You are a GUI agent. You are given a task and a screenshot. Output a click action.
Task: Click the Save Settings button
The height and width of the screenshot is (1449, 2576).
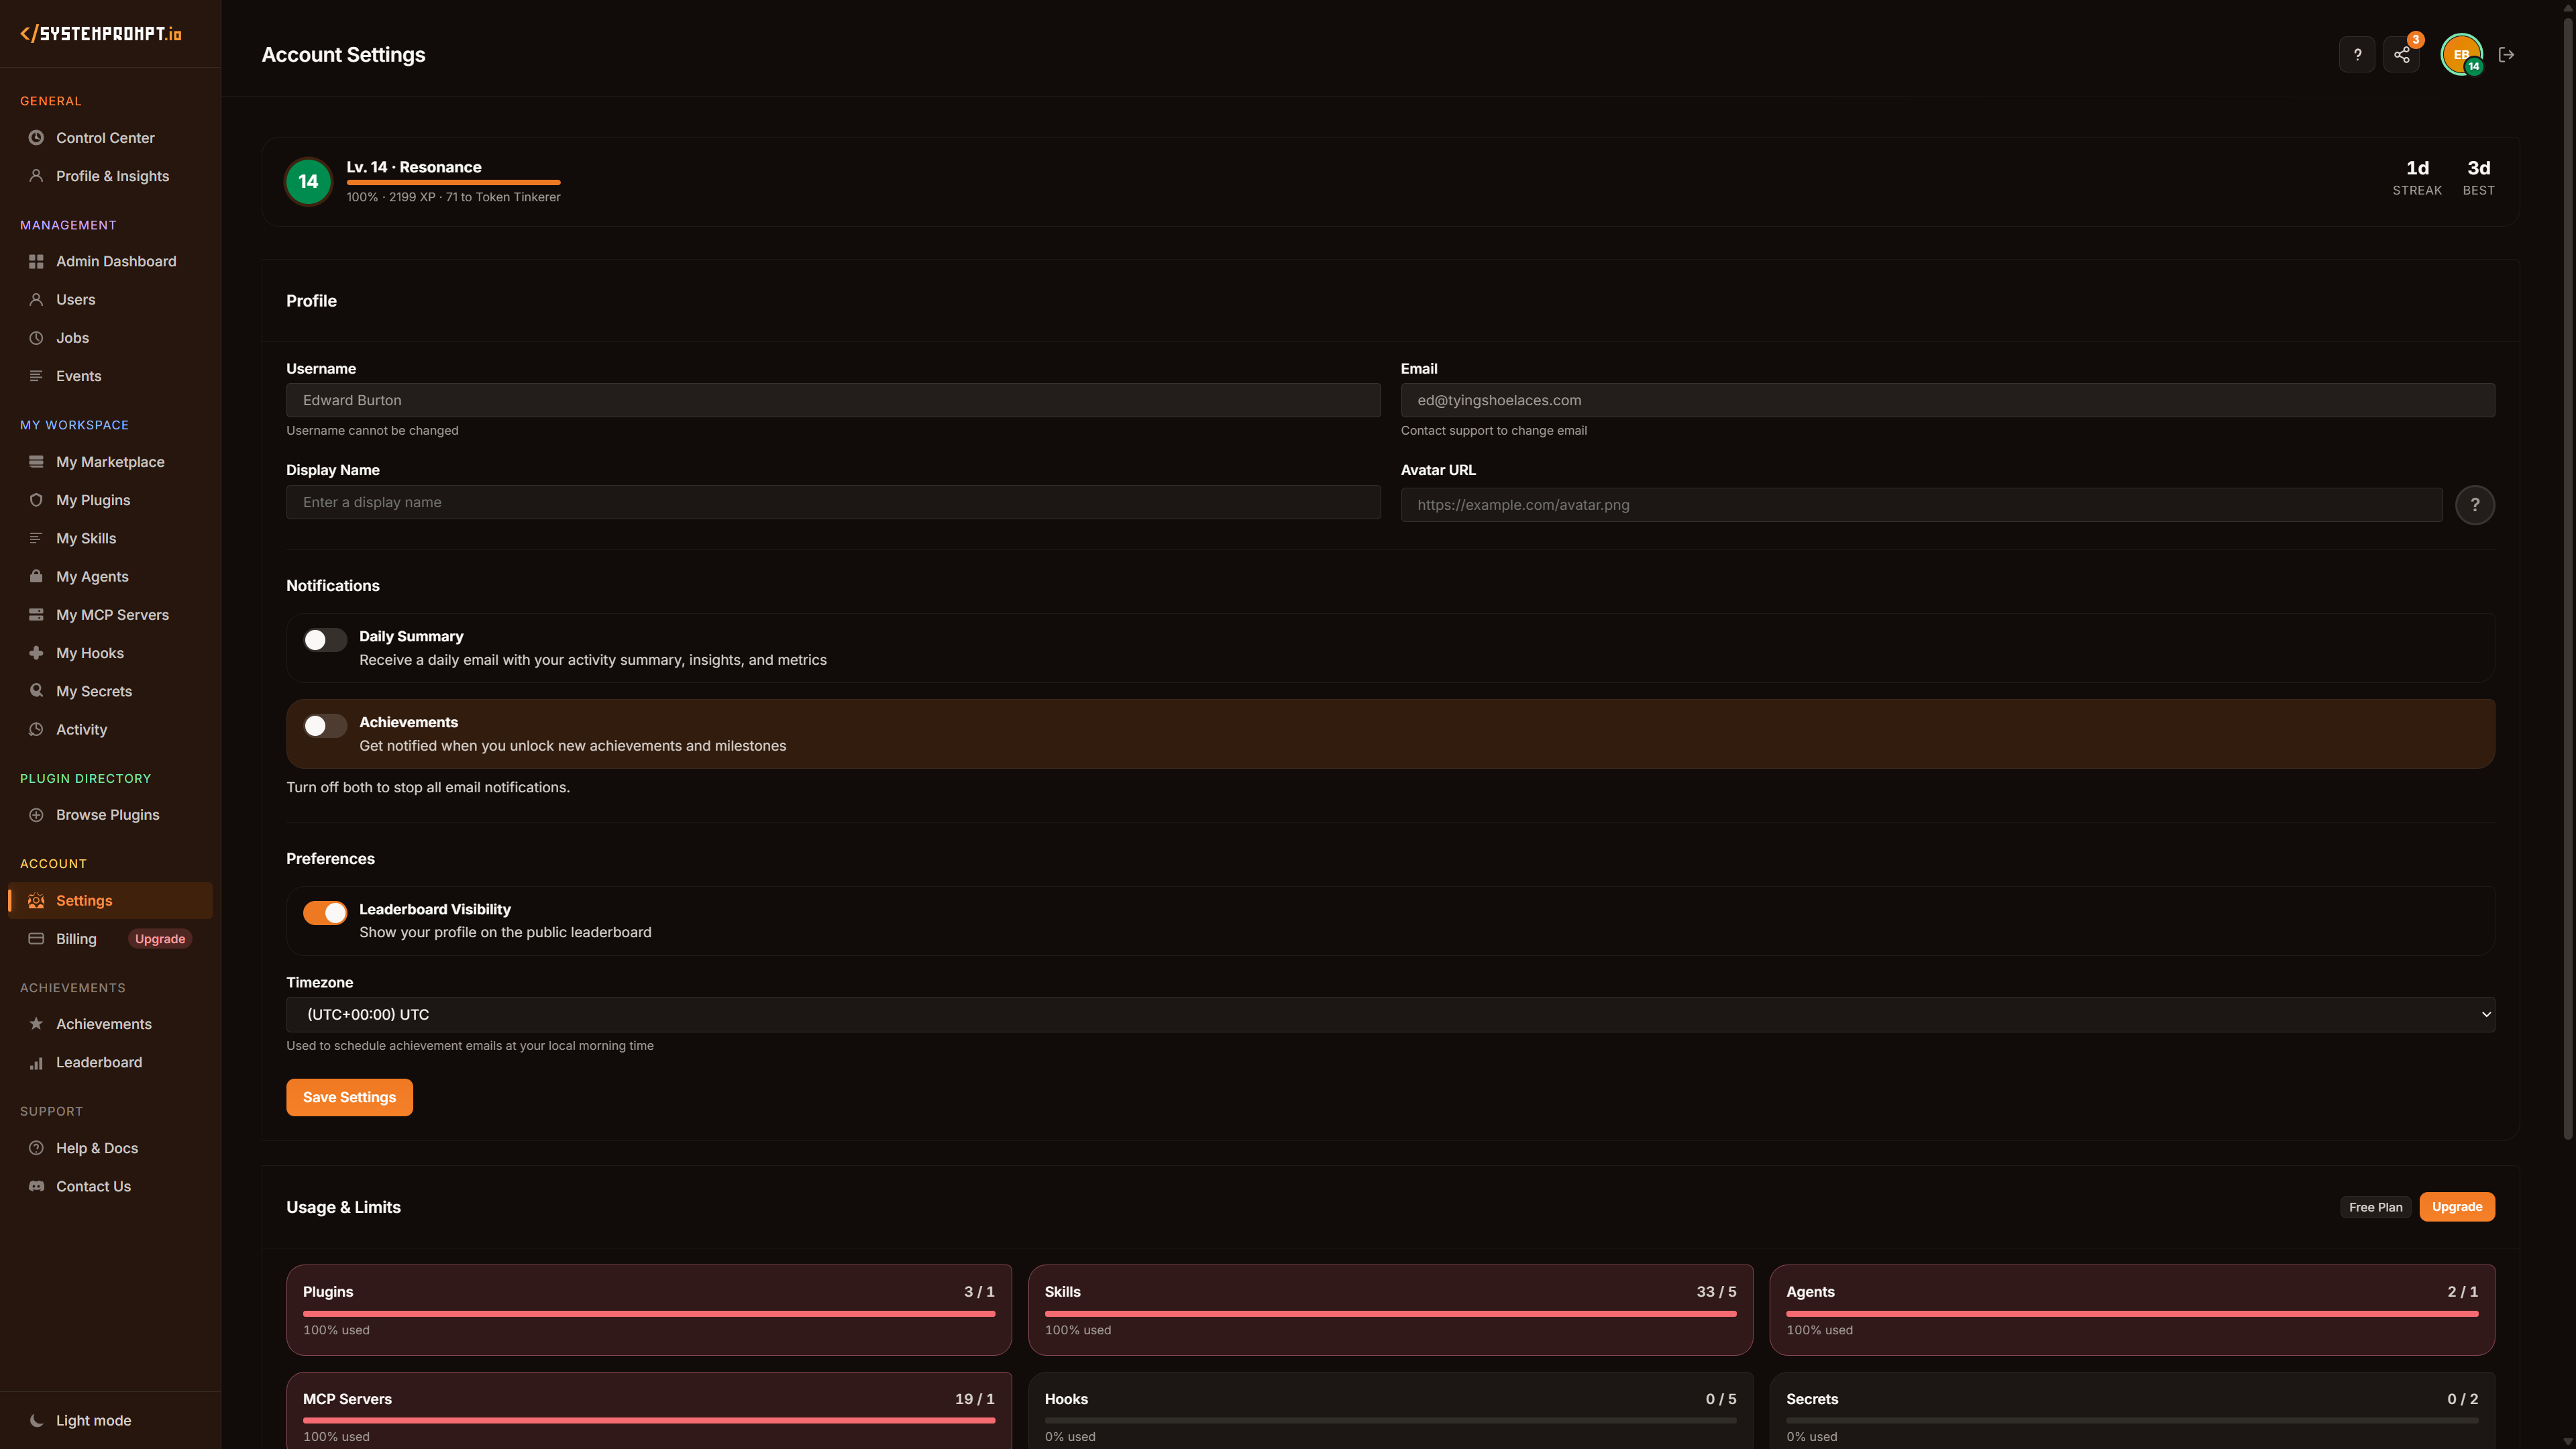point(349,1097)
